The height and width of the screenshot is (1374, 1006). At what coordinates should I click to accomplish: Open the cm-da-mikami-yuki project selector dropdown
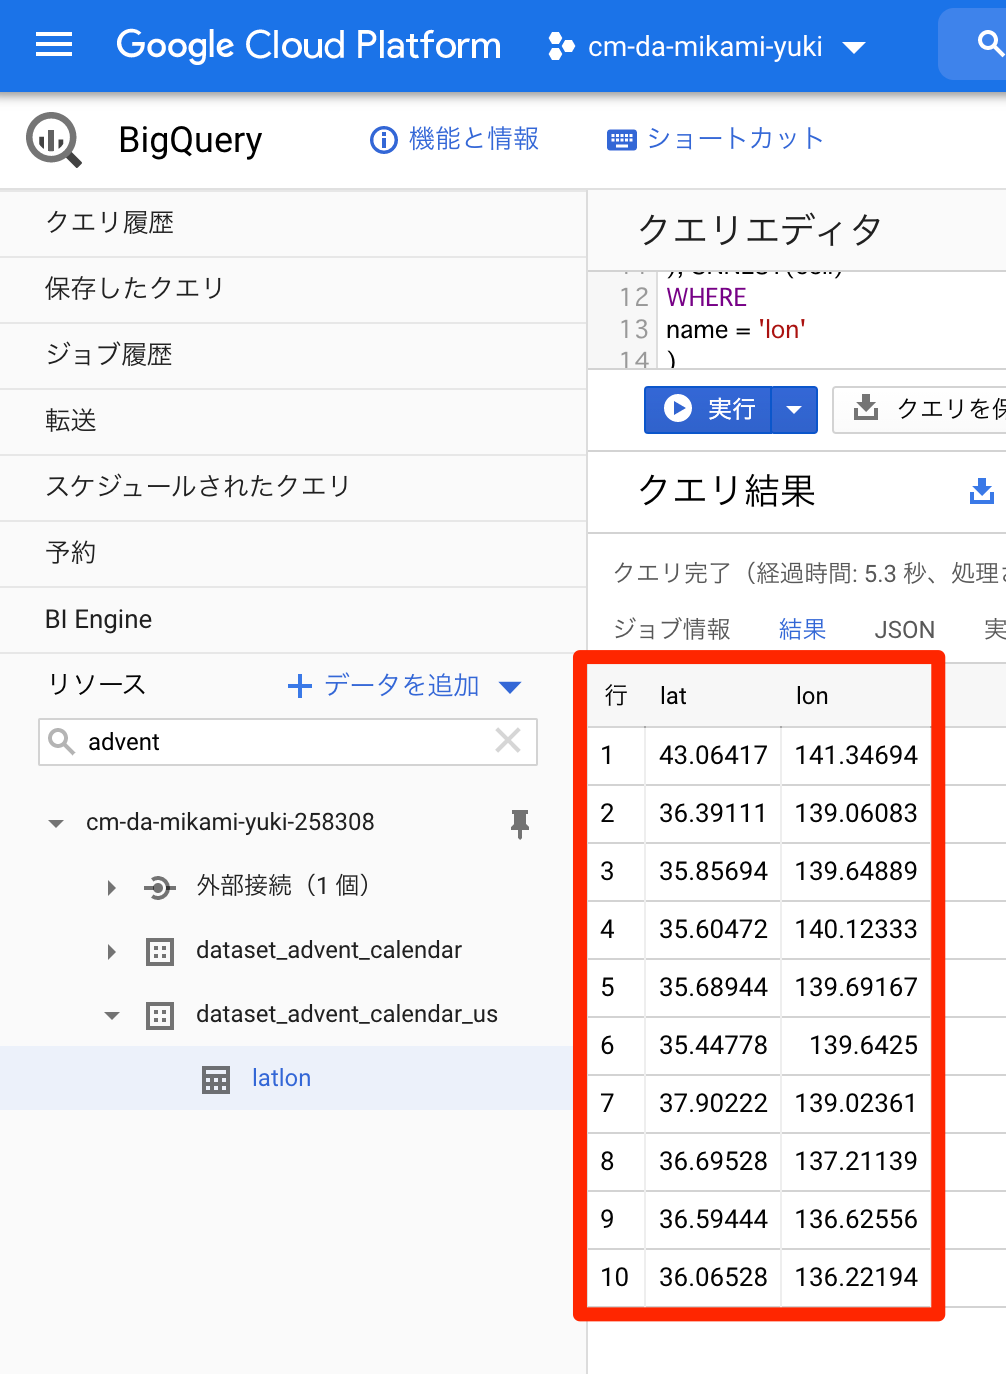pos(855,45)
